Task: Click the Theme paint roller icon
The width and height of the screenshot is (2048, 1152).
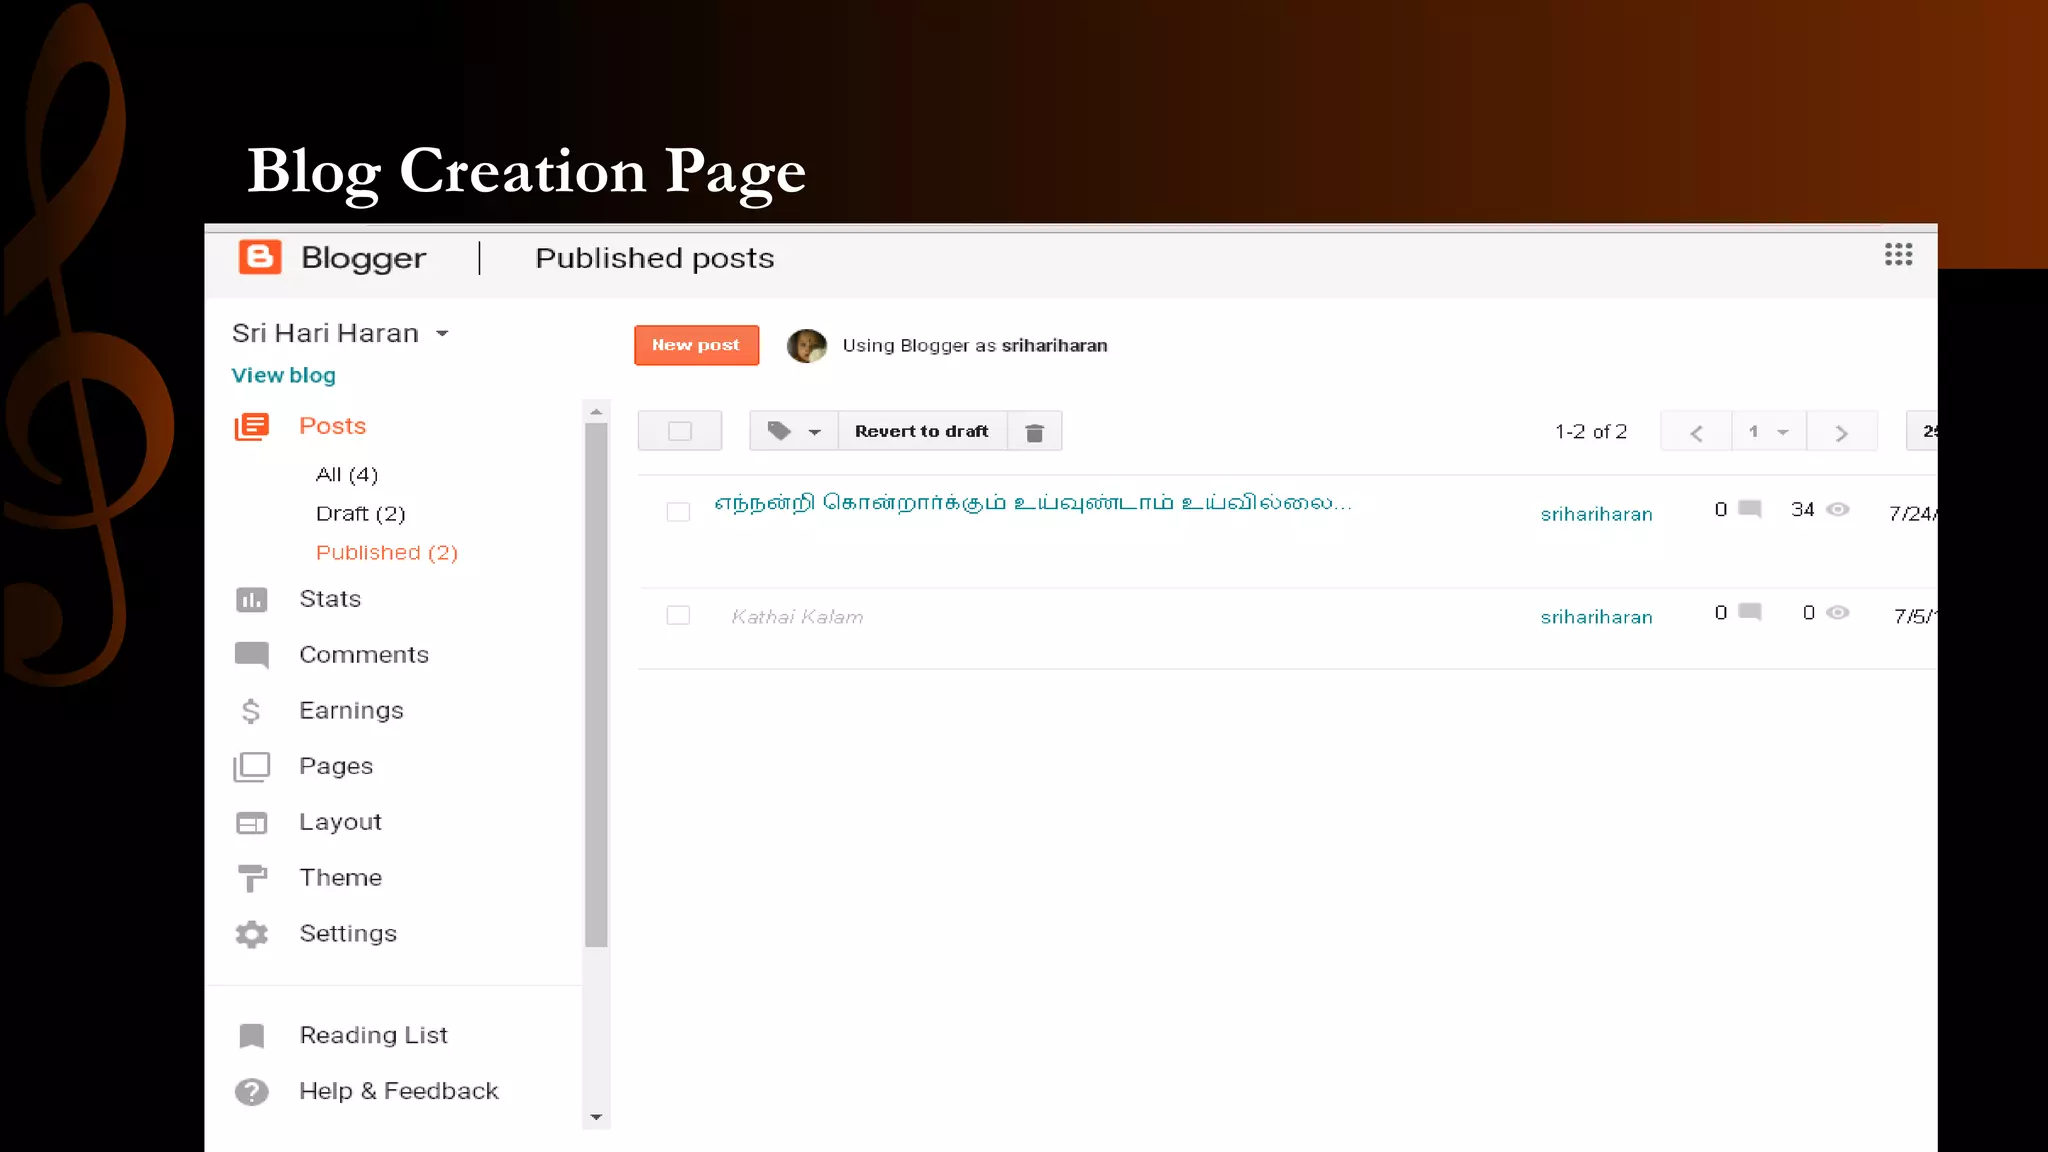Action: [252, 878]
